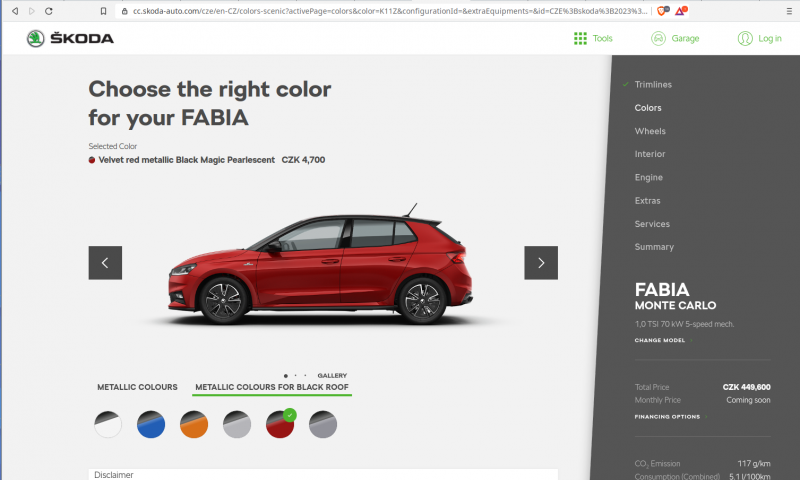Go back with browser back arrow
Screen dimensions: 800x480
(x=15, y=11)
